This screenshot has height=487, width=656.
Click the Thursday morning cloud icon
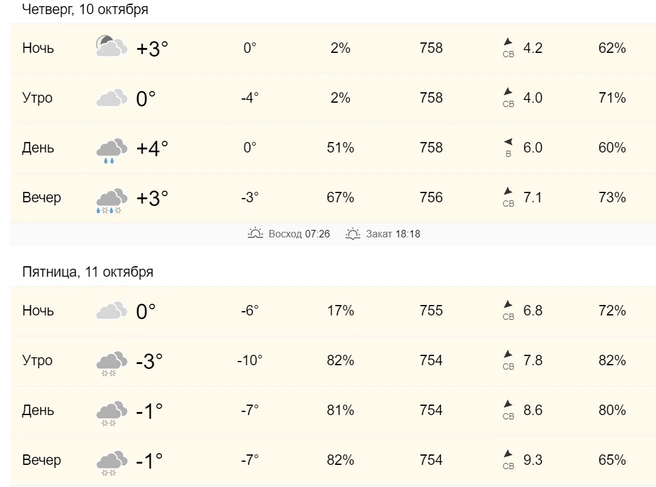coord(111,98)
